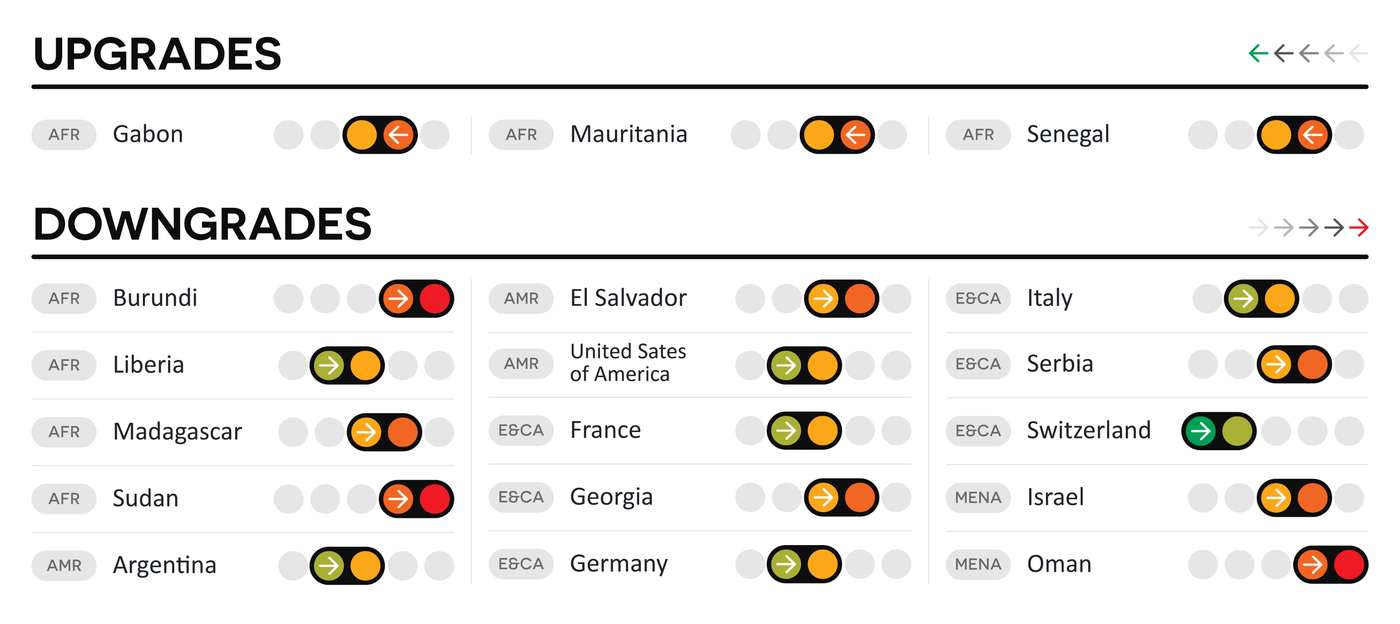Click the E&CA tag beside France

521,431
